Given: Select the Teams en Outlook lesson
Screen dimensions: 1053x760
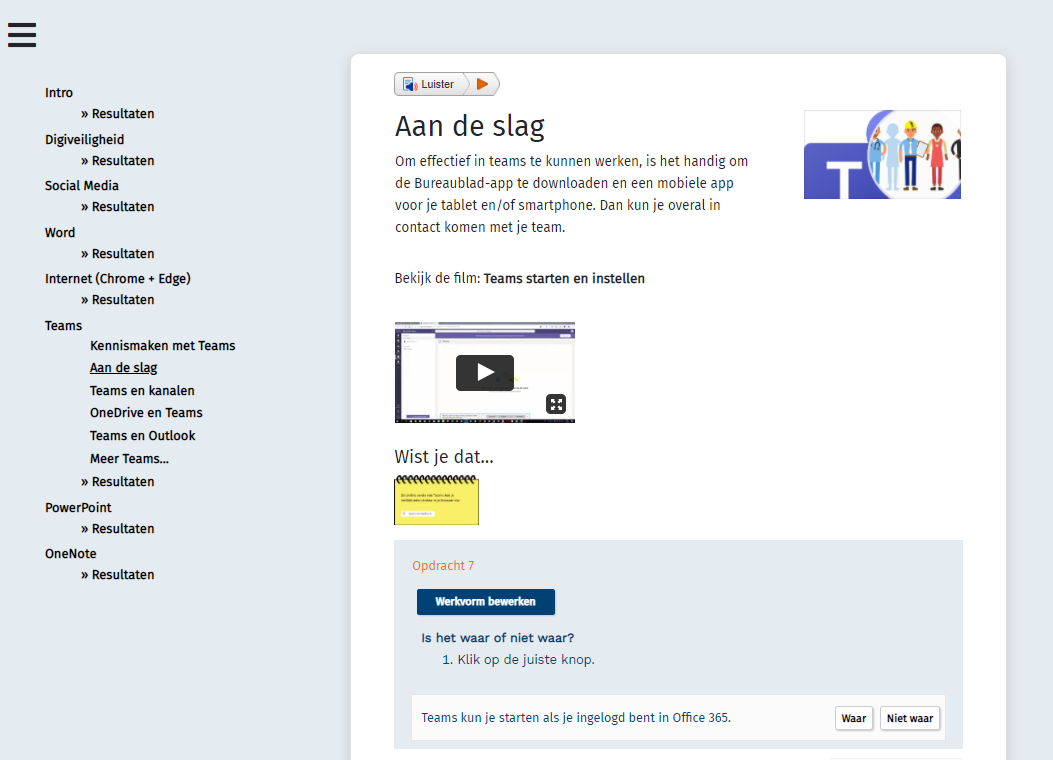Looking at the screenshot, I should point(142,436).
